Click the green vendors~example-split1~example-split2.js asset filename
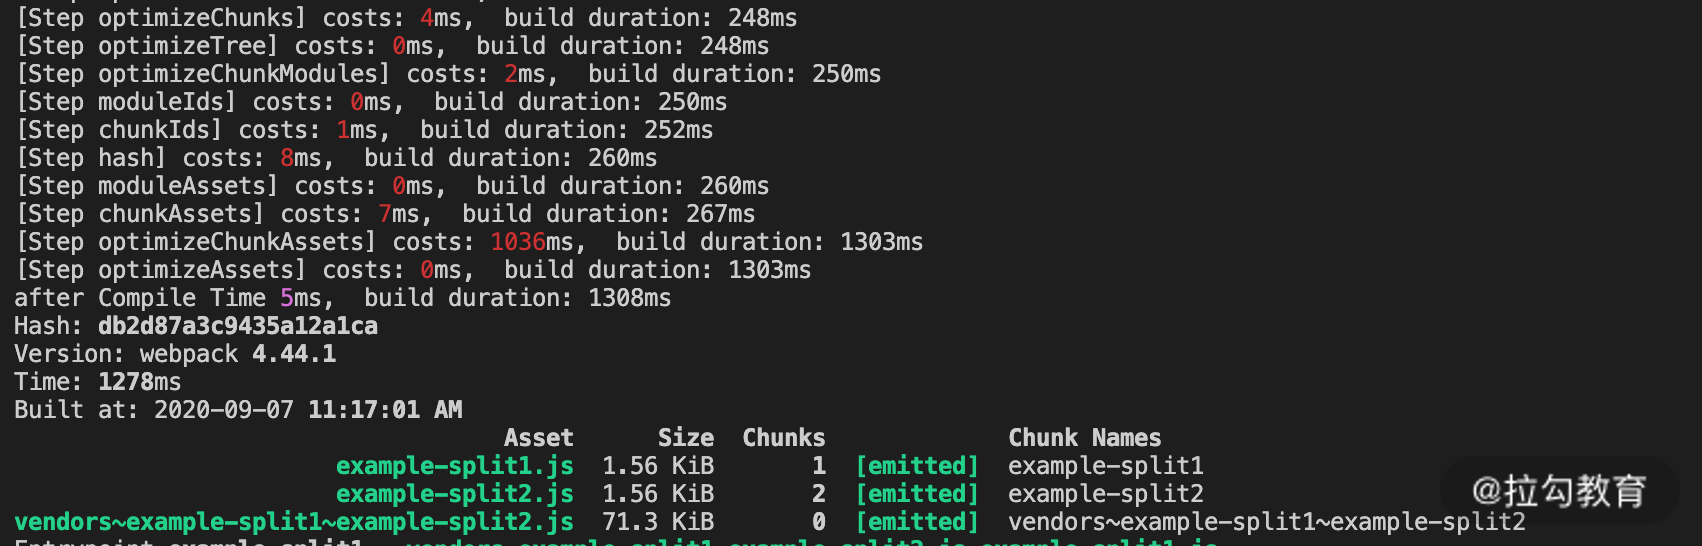1702x546 pixels. (293, 522)
